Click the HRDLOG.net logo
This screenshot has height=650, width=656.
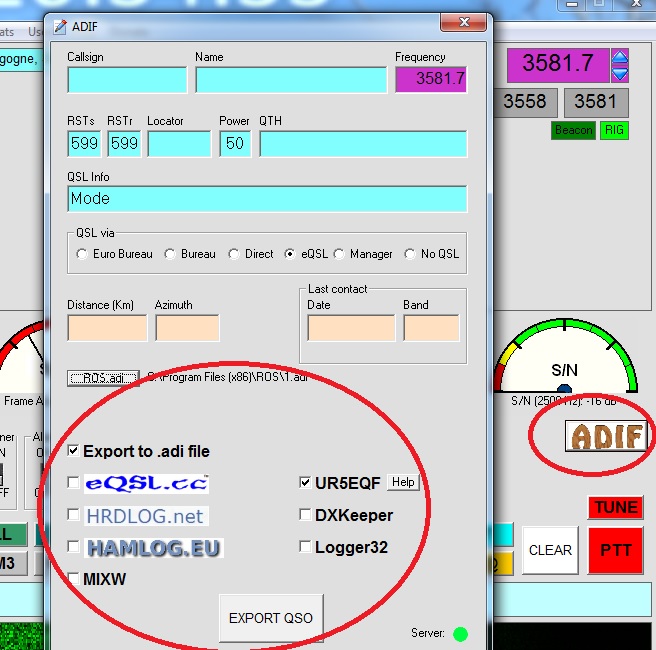145,516
